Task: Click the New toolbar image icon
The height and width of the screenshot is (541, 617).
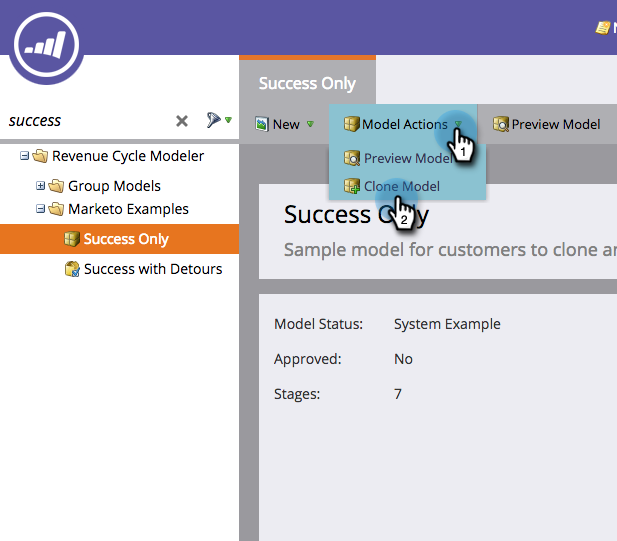Action: [x=262, y=124]
